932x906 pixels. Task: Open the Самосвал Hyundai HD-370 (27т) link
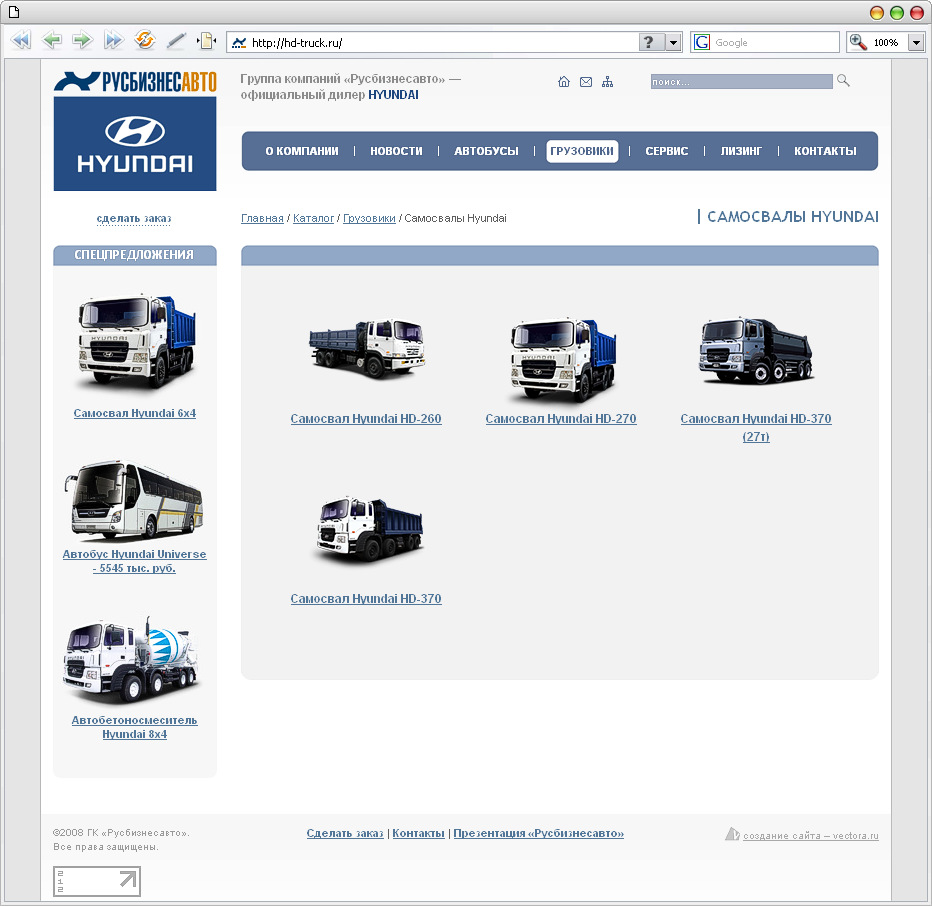[756, 427]
